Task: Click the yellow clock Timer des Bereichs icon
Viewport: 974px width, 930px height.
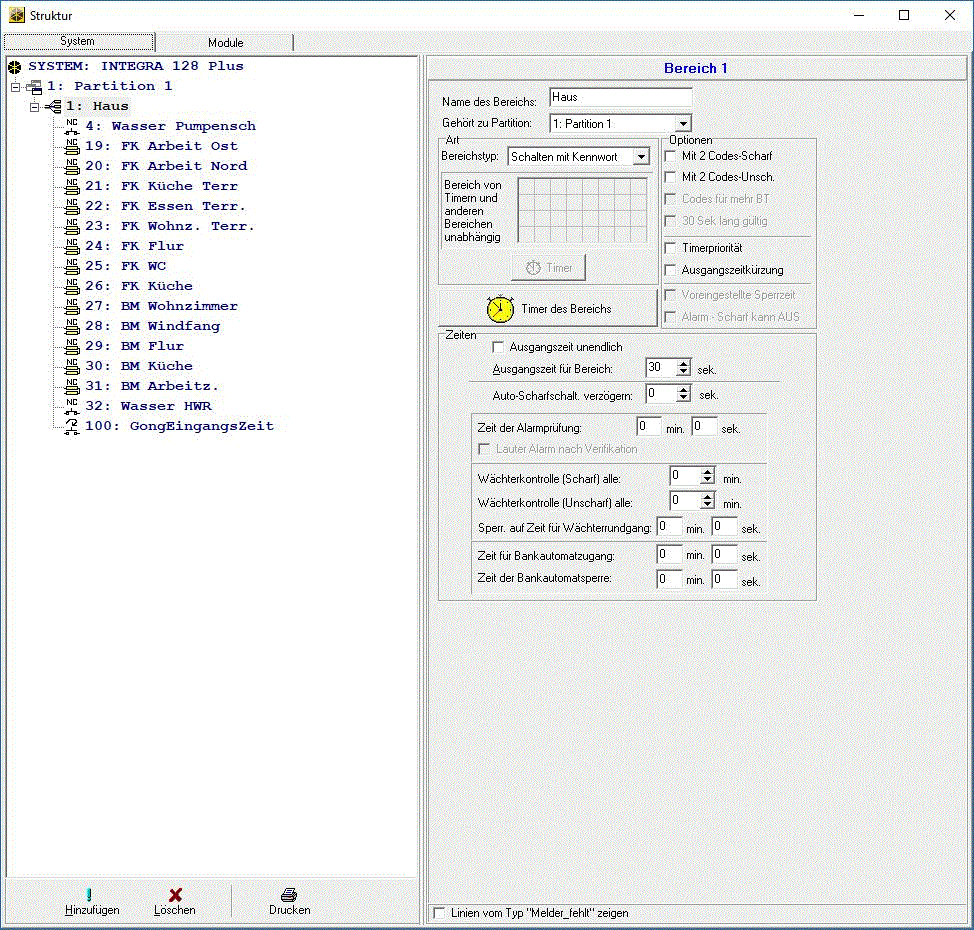Action: (500, 309)
